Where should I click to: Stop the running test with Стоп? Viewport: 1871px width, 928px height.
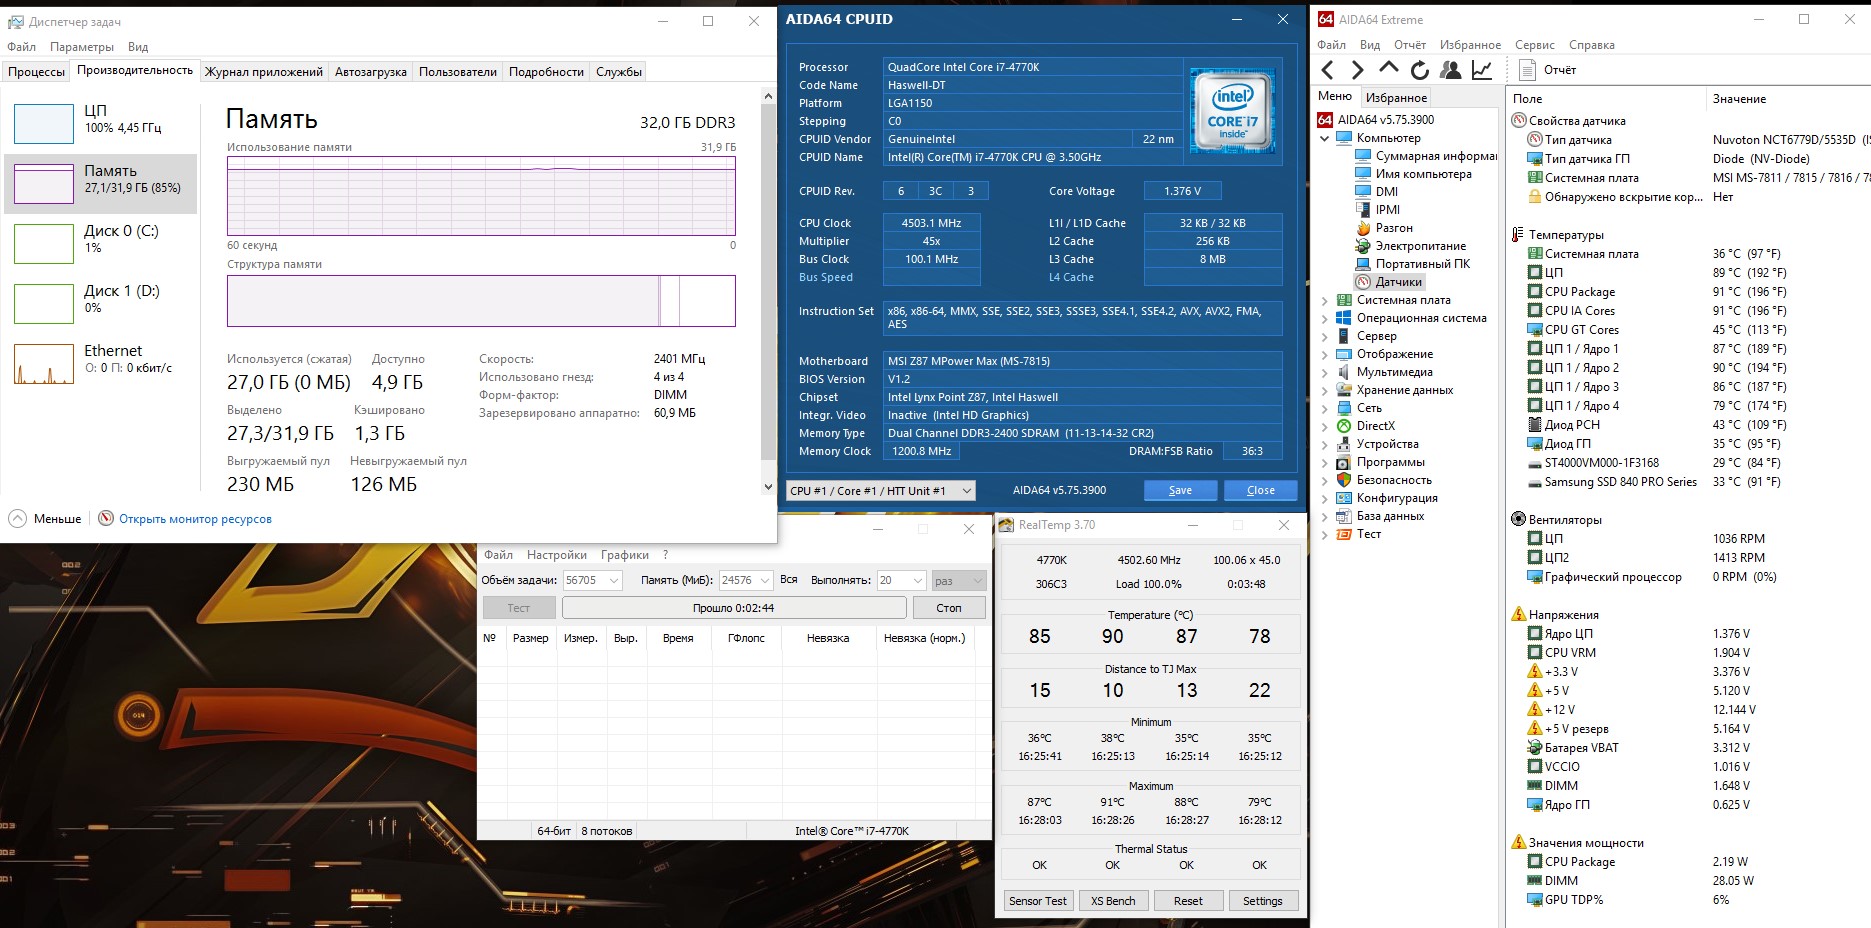pyautogui.click(x=949, y=608)
